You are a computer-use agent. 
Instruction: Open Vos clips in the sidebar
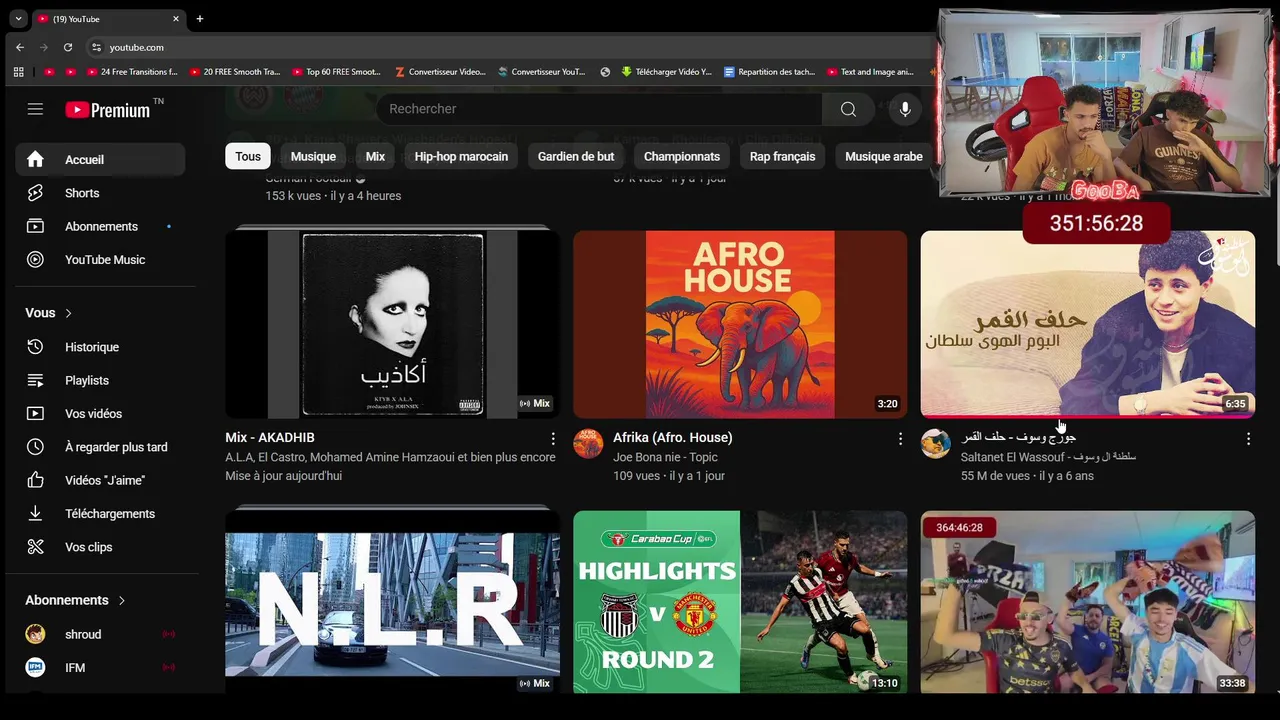100,547
